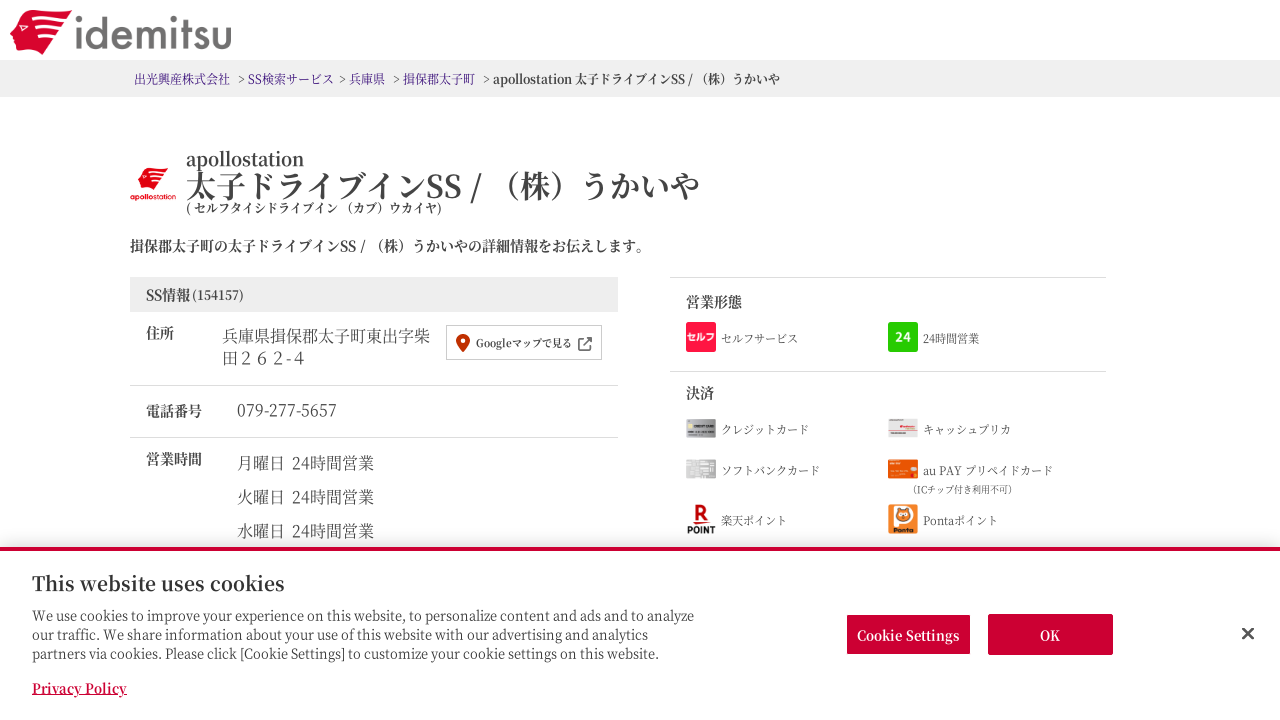The image size is (1280, 720).
Task: Open 出光興産株式会社 breadcrumb link
Action: click(x=182, y=79)
